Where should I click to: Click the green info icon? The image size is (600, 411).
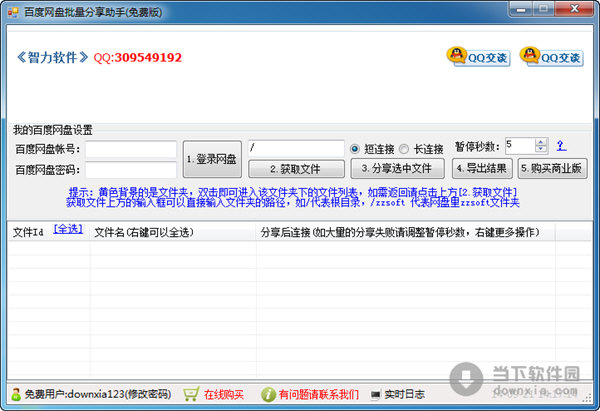click(268, 394)
